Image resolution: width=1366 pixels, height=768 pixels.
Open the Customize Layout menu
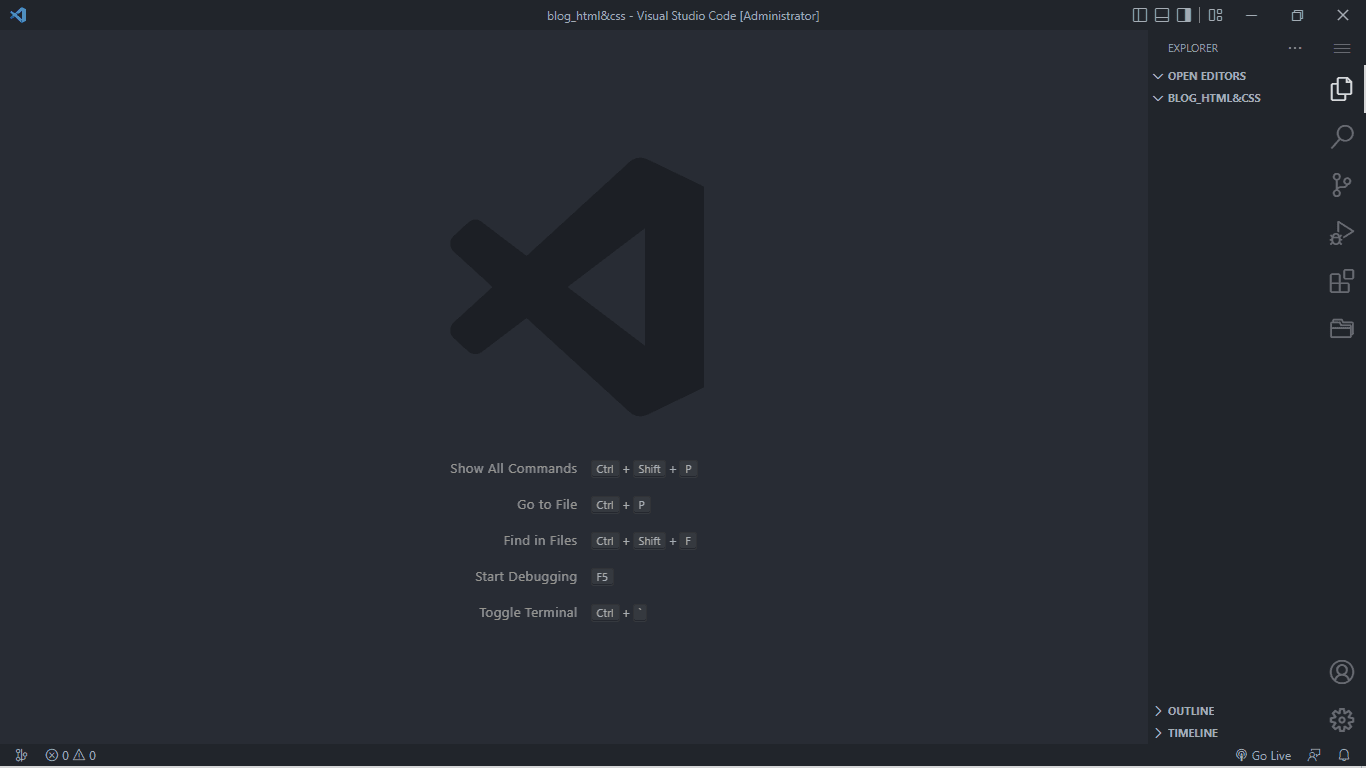click(x=1216, y=15)
